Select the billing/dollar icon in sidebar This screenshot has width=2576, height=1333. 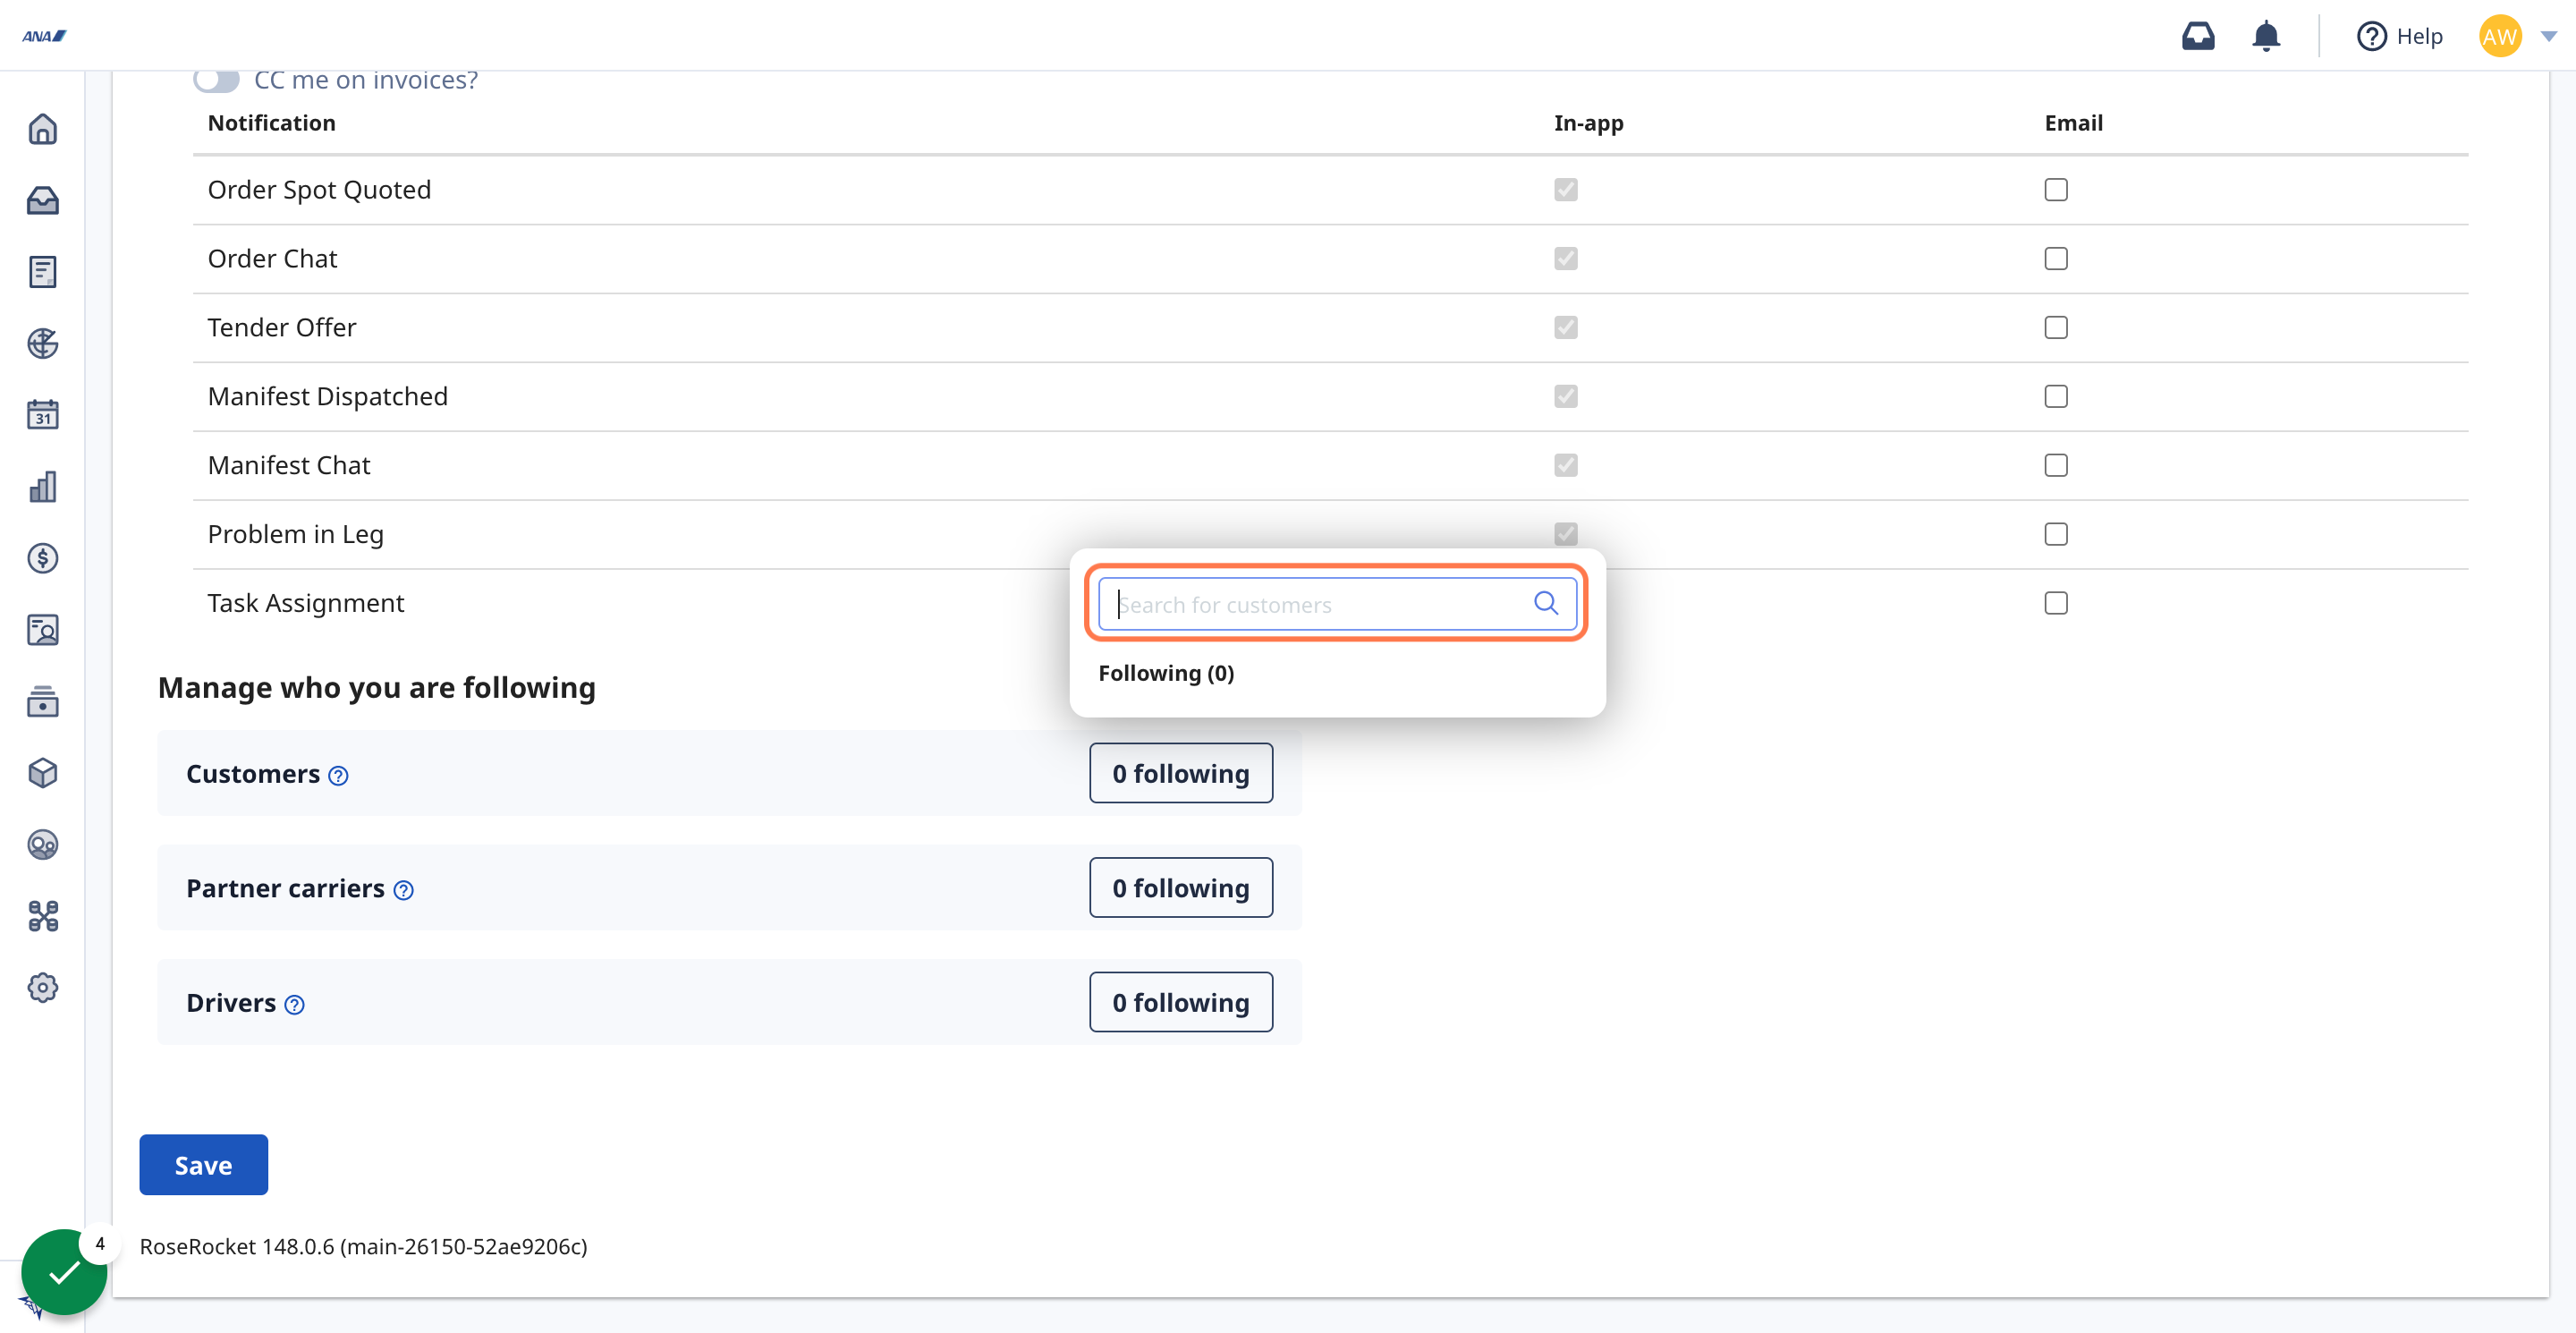(46, 557)
